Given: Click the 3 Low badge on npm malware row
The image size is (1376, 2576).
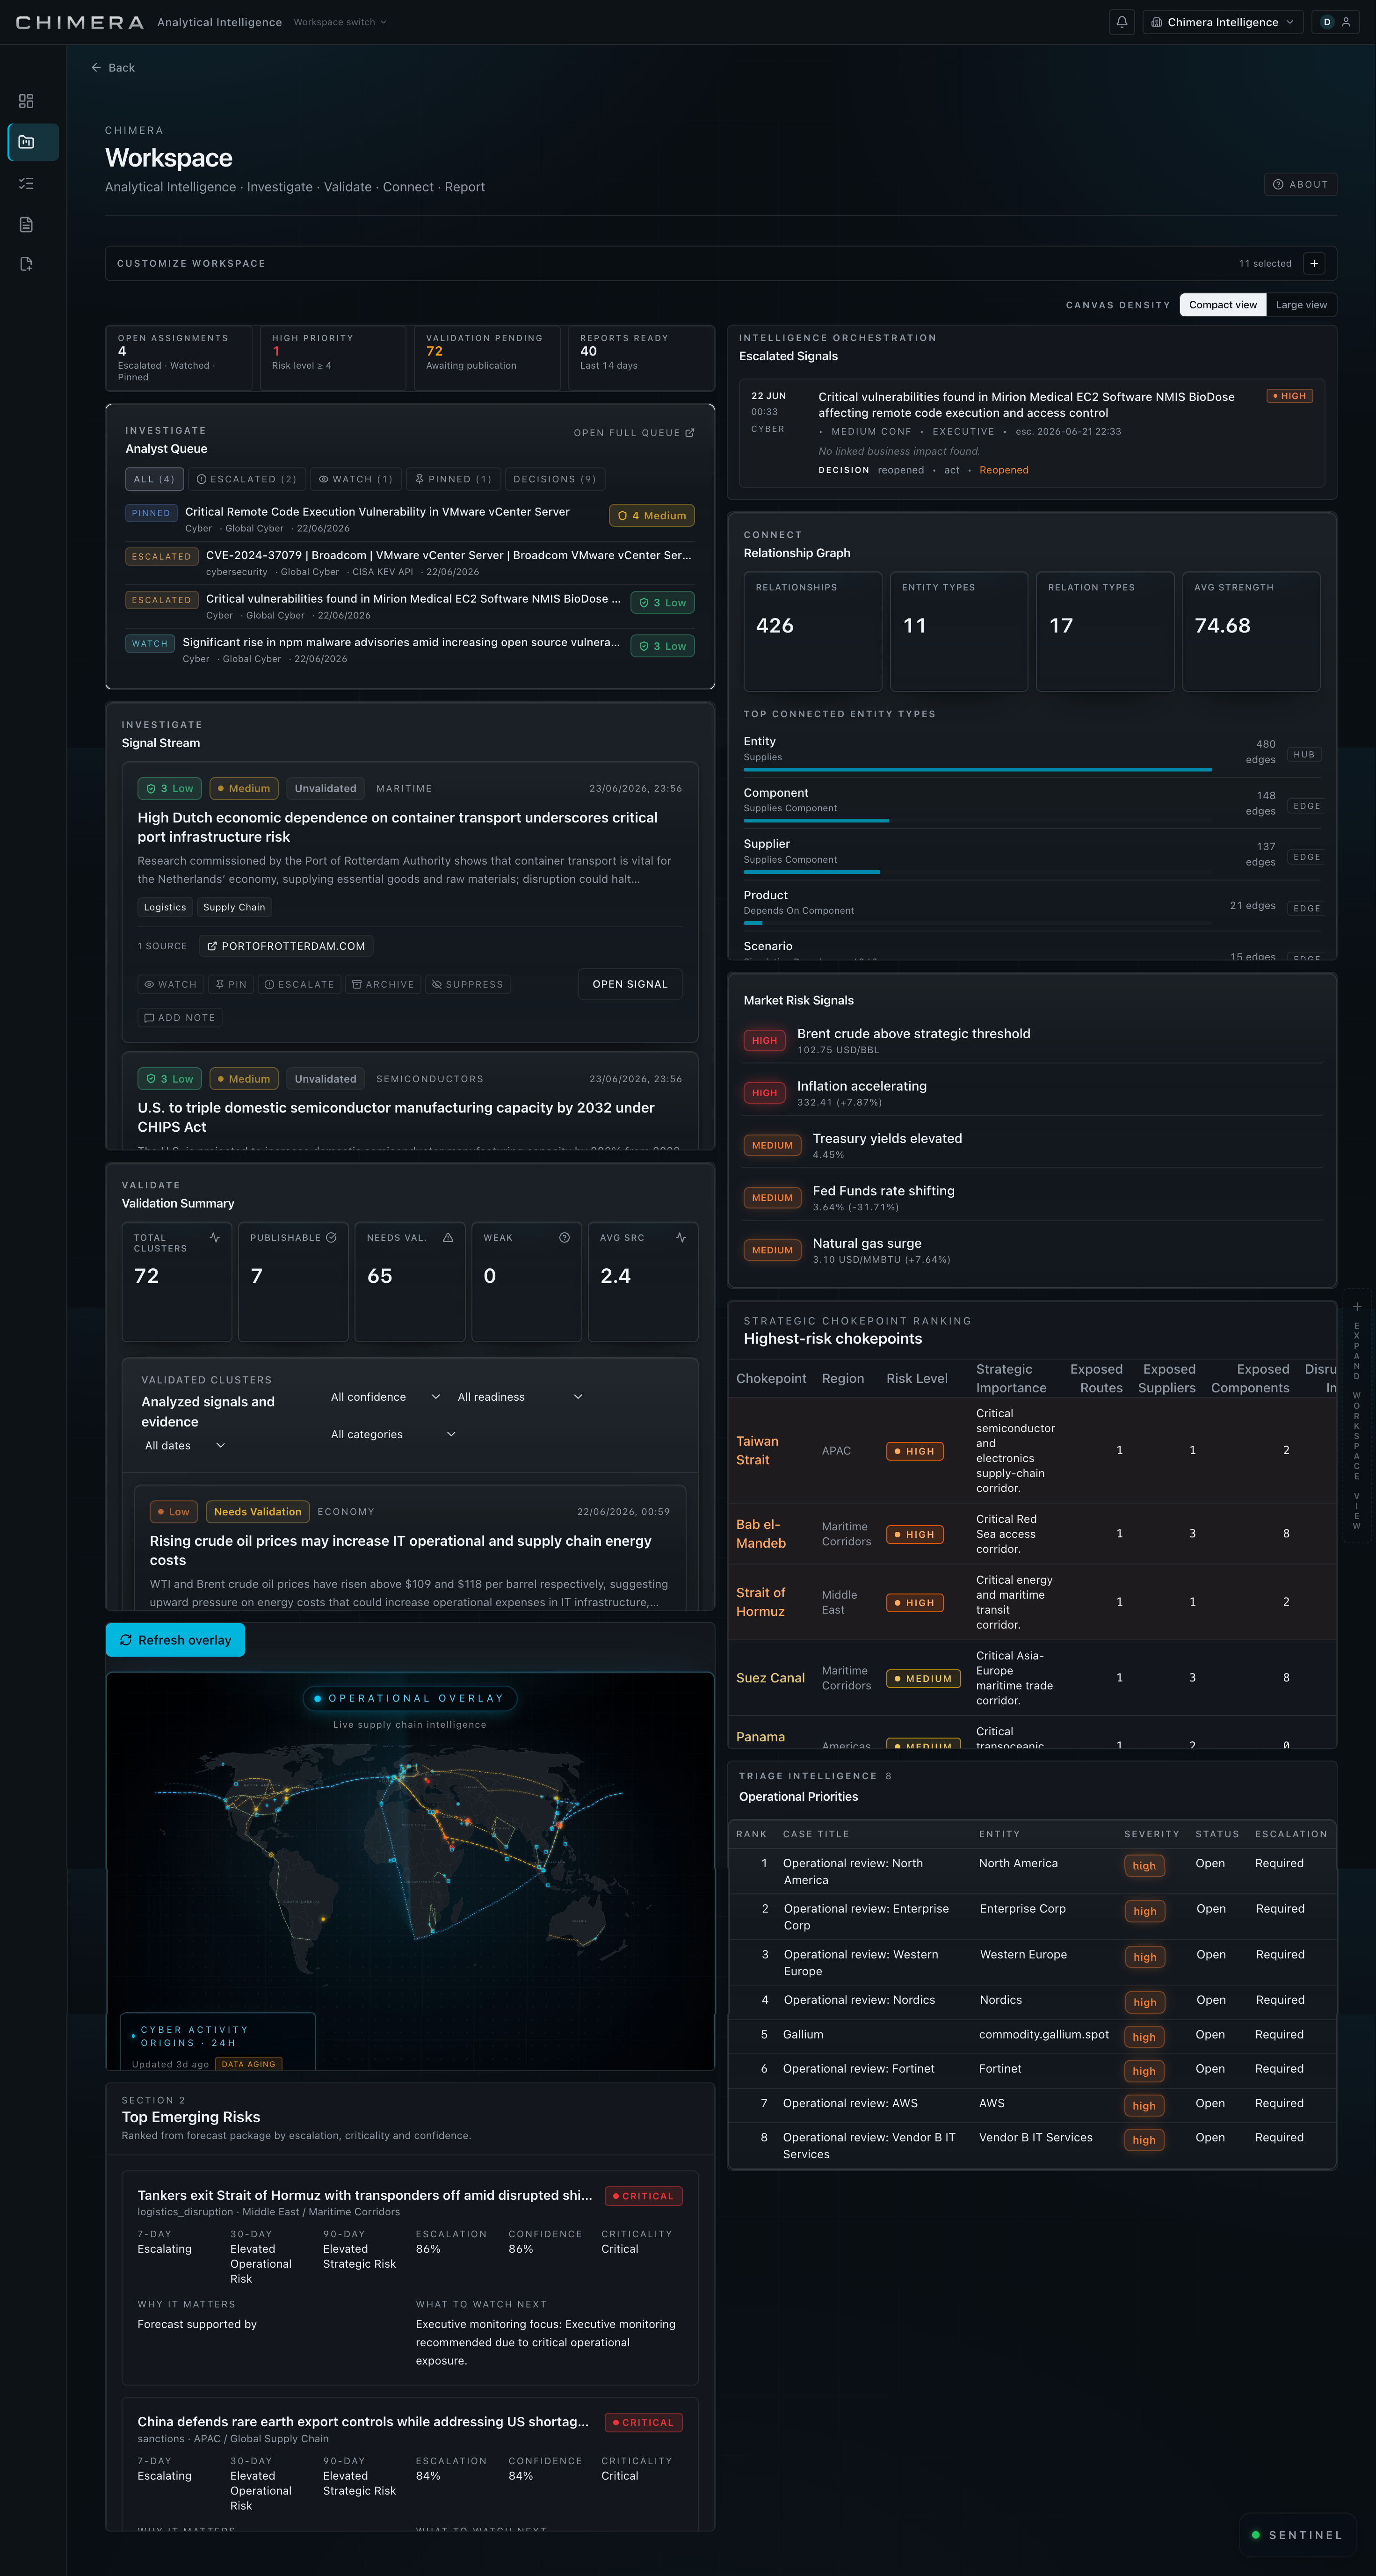Looking at the screenshot, I should point(663,646).
